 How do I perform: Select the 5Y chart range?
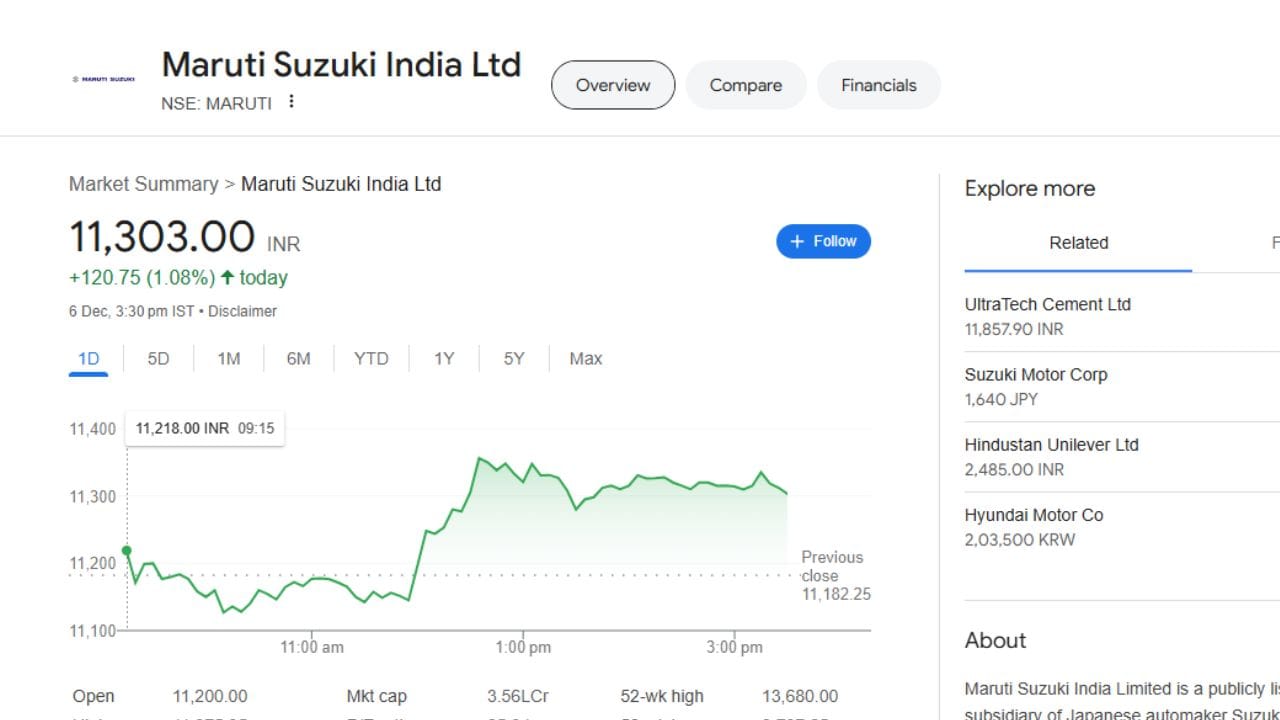click(x=513, y=359)
